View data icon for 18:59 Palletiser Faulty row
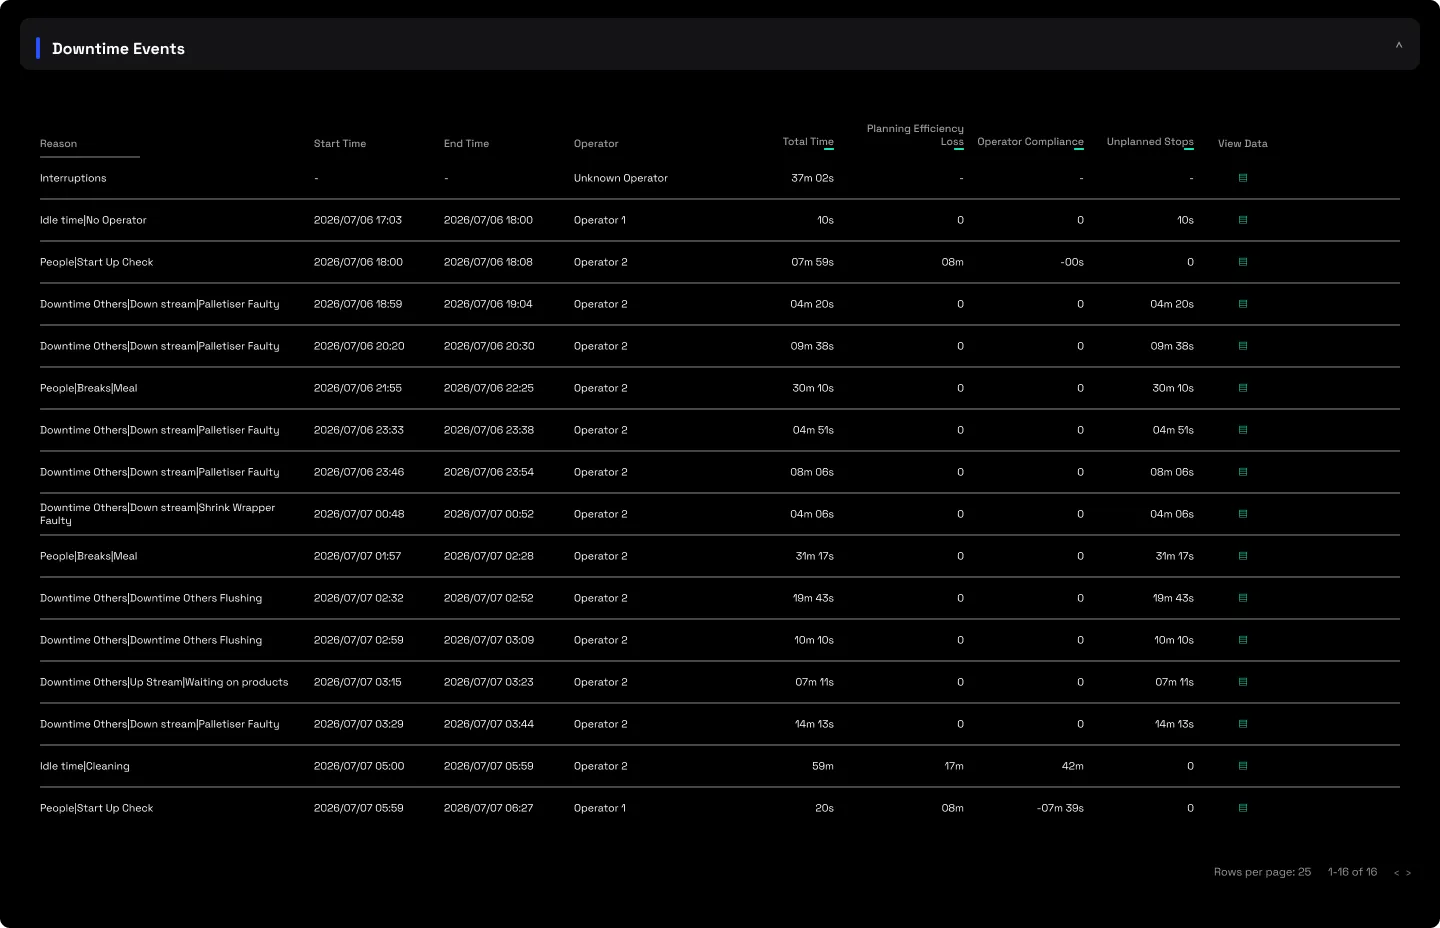The image size is (1440, 928). click(1243, 304)
